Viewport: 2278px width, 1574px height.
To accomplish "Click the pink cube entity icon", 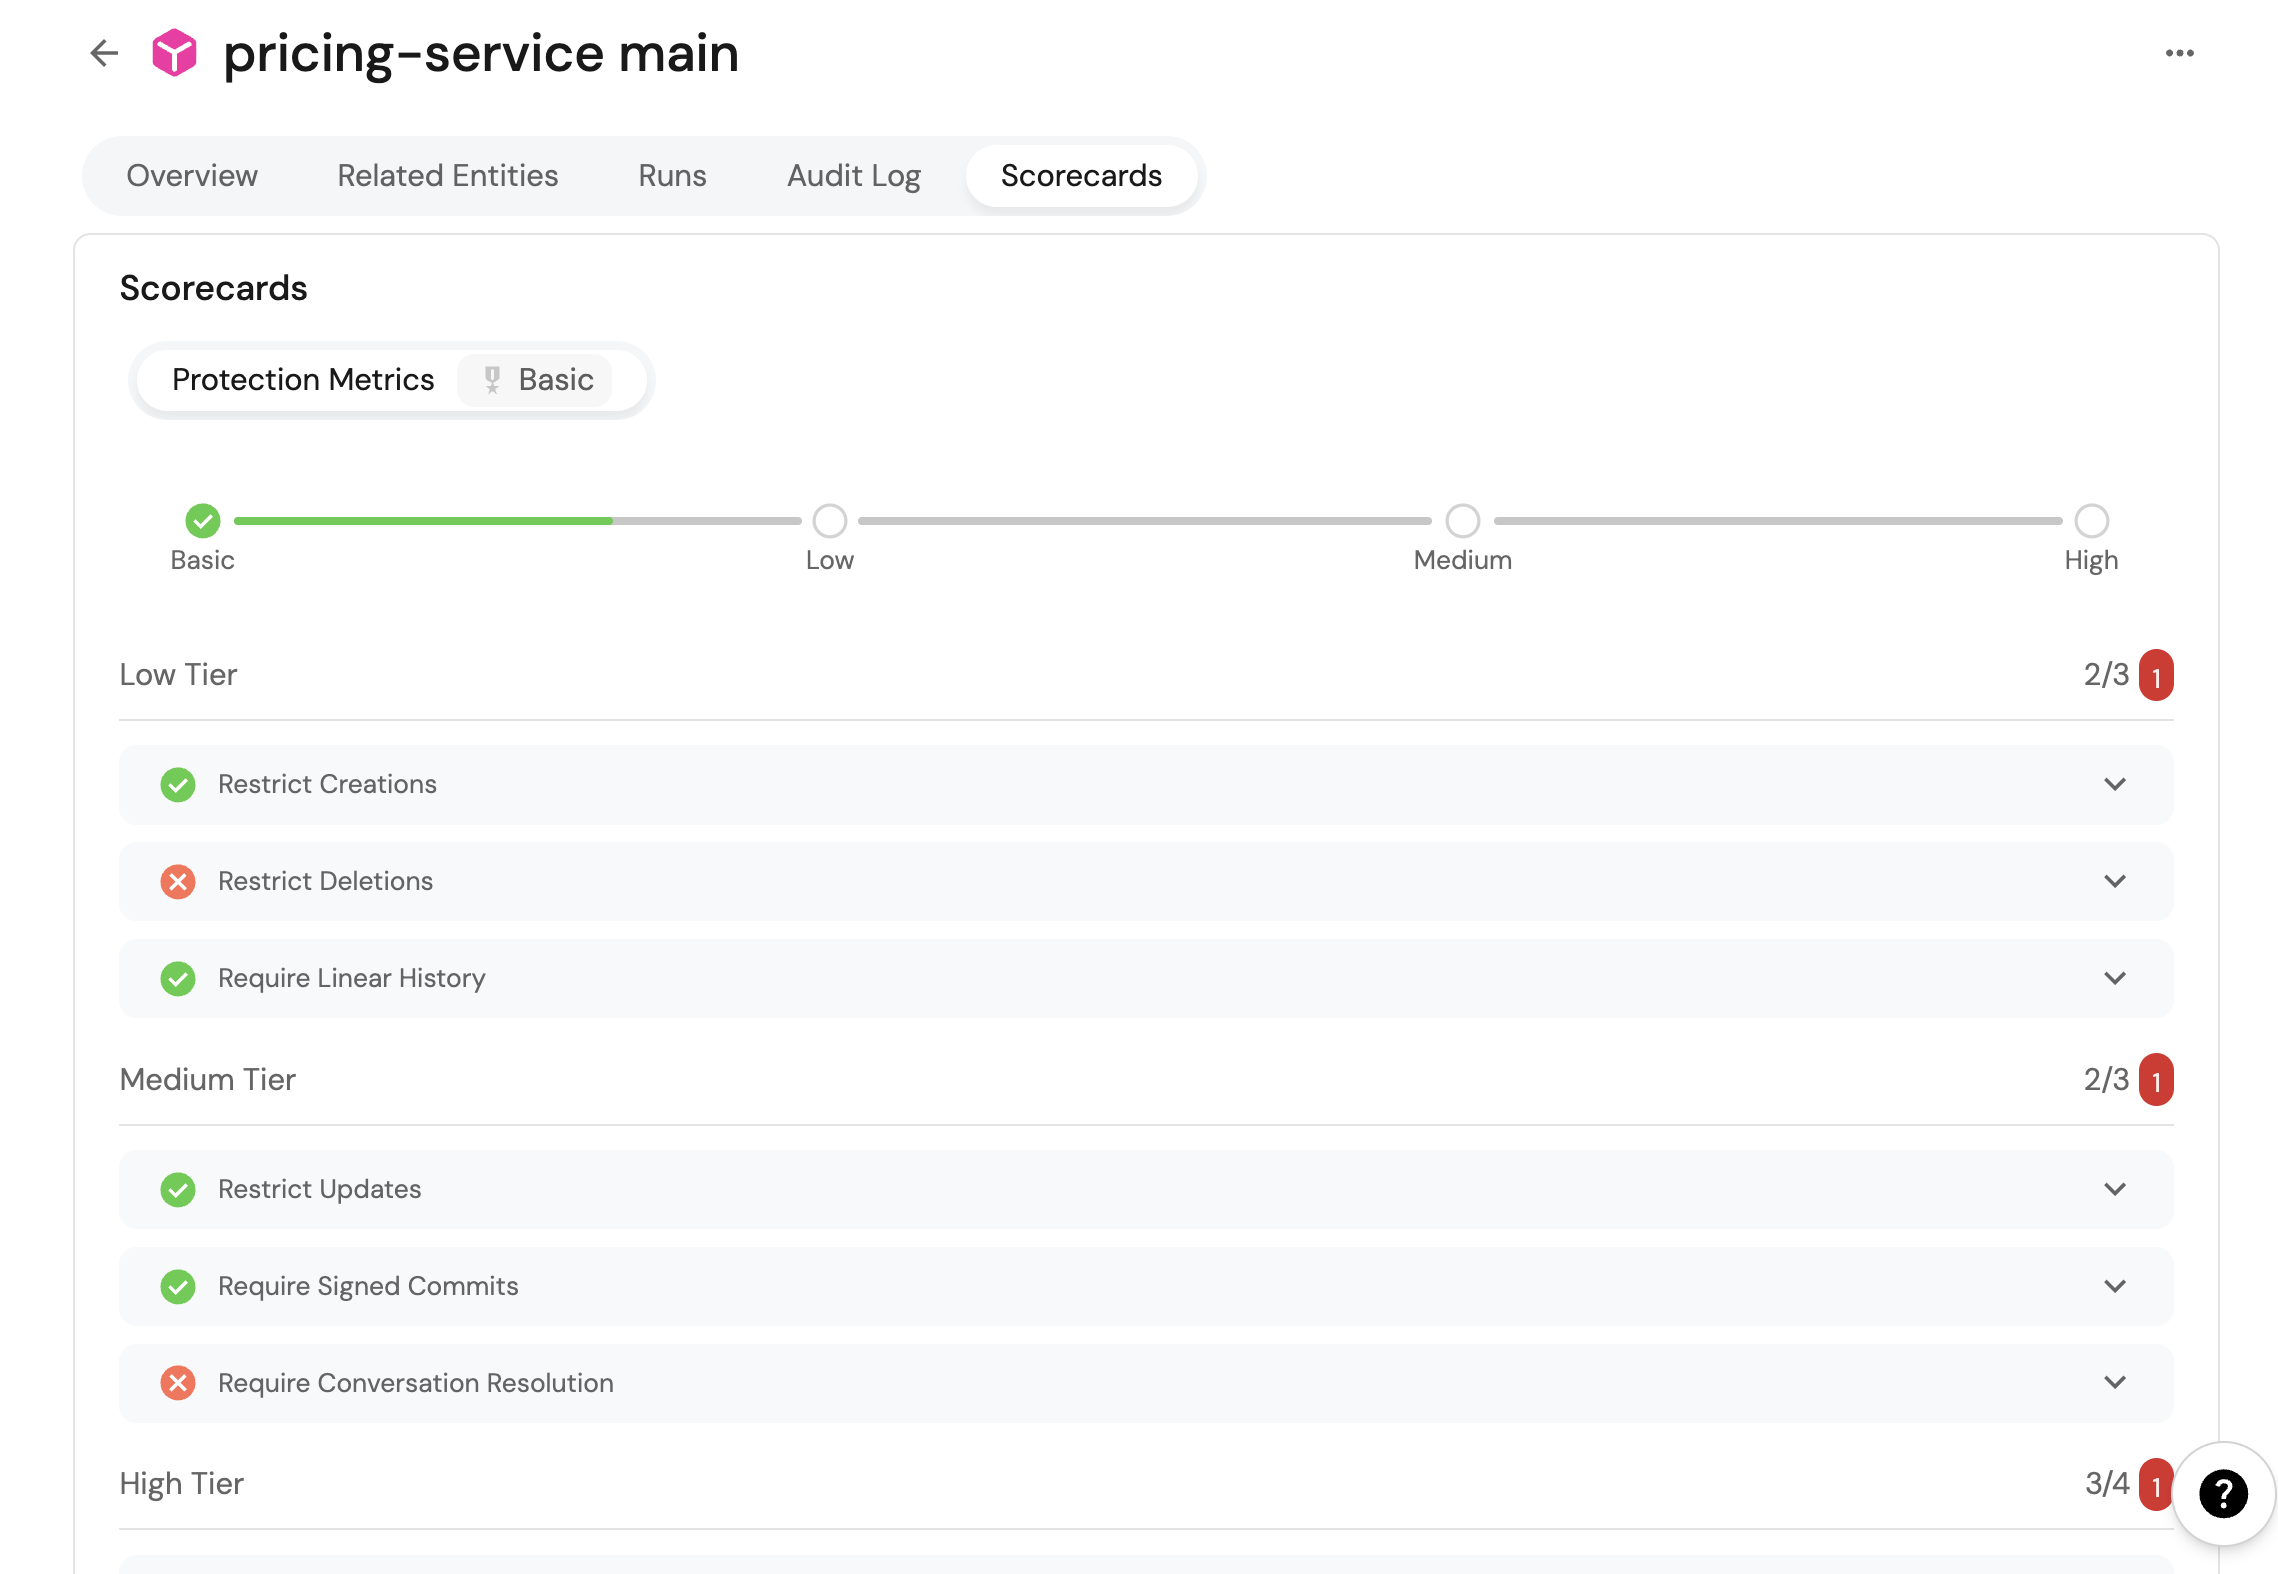I will click(x=174, y=53).
